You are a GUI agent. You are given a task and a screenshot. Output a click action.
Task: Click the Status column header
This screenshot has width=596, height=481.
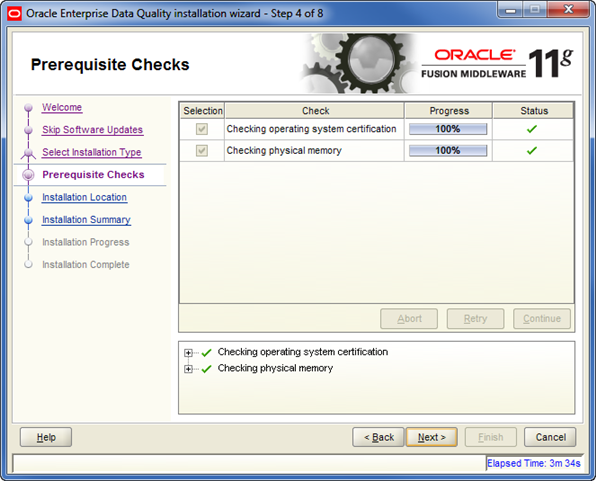(x=534, y=111)
